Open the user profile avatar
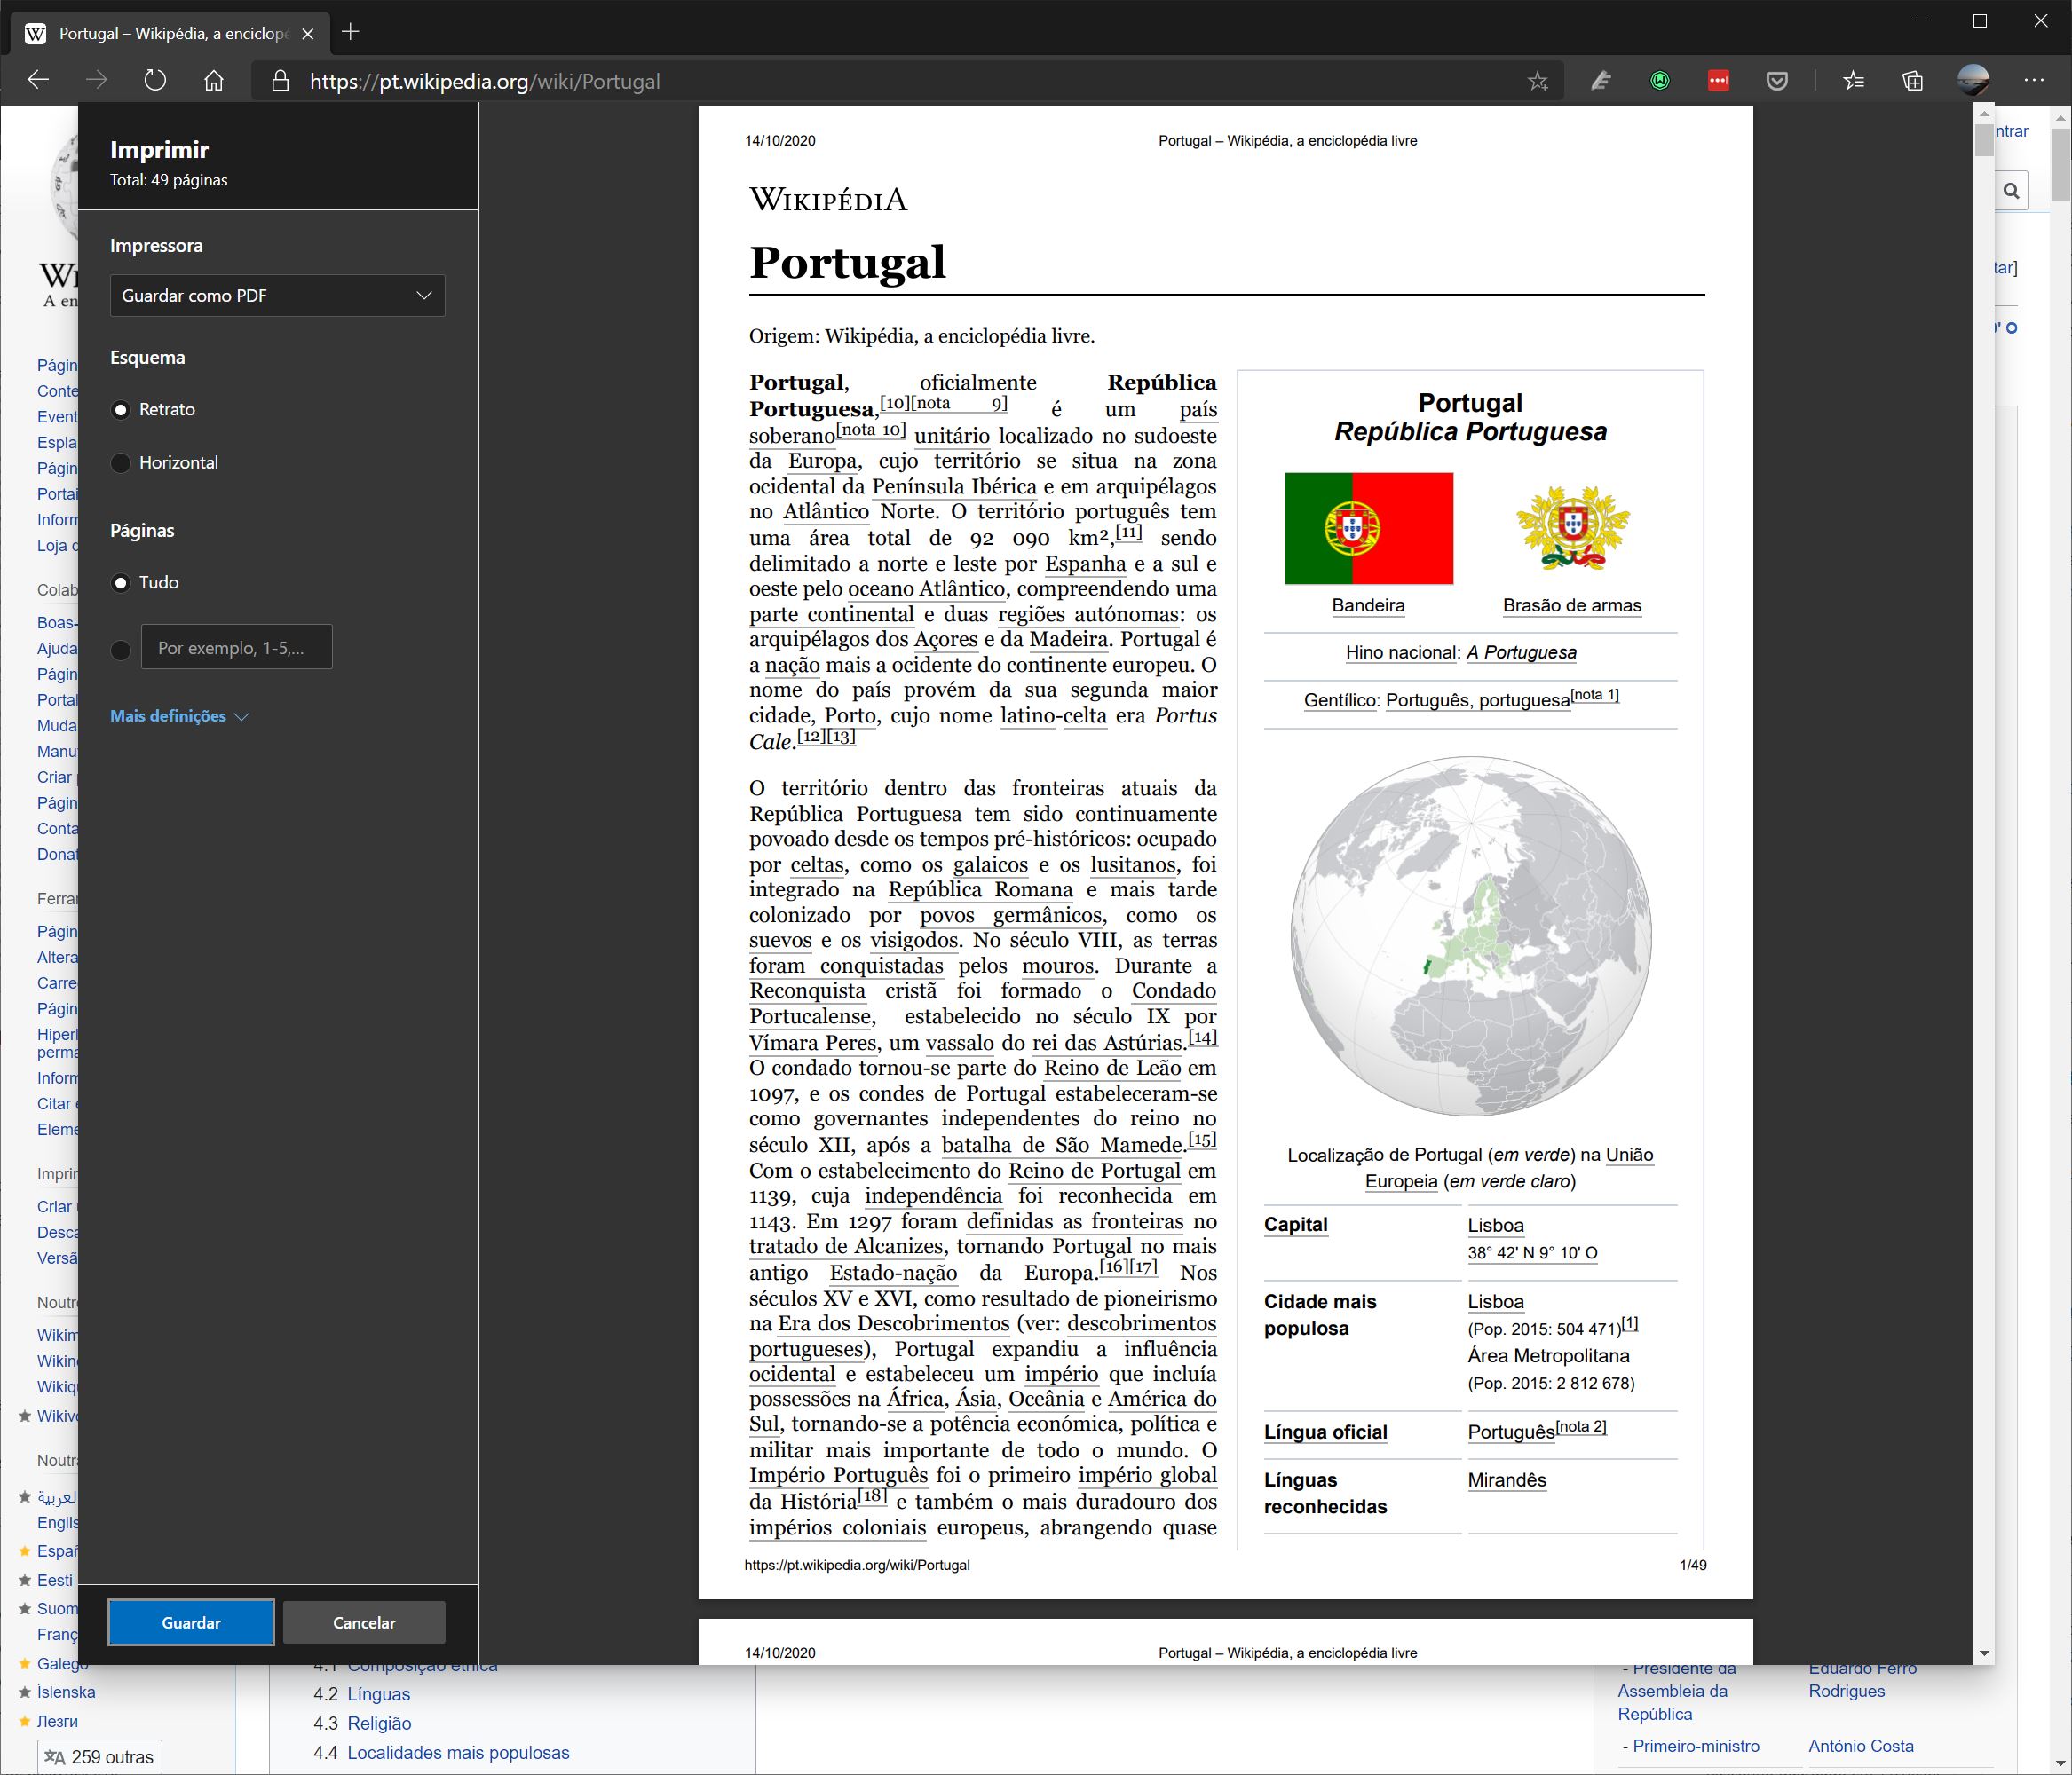This screenshot has height=1775, width=2072. pyautogui.click(x=1973, y=81)
